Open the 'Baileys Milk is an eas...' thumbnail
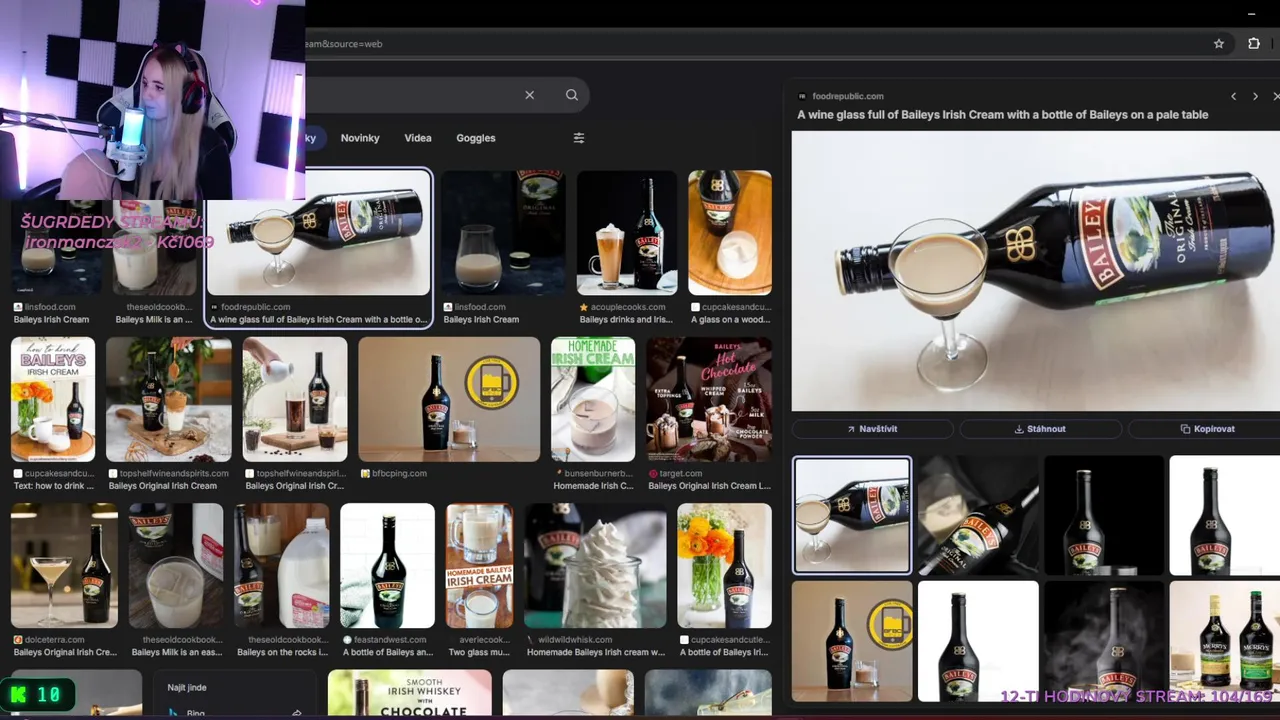1280x720 pixels. [176, 566]
